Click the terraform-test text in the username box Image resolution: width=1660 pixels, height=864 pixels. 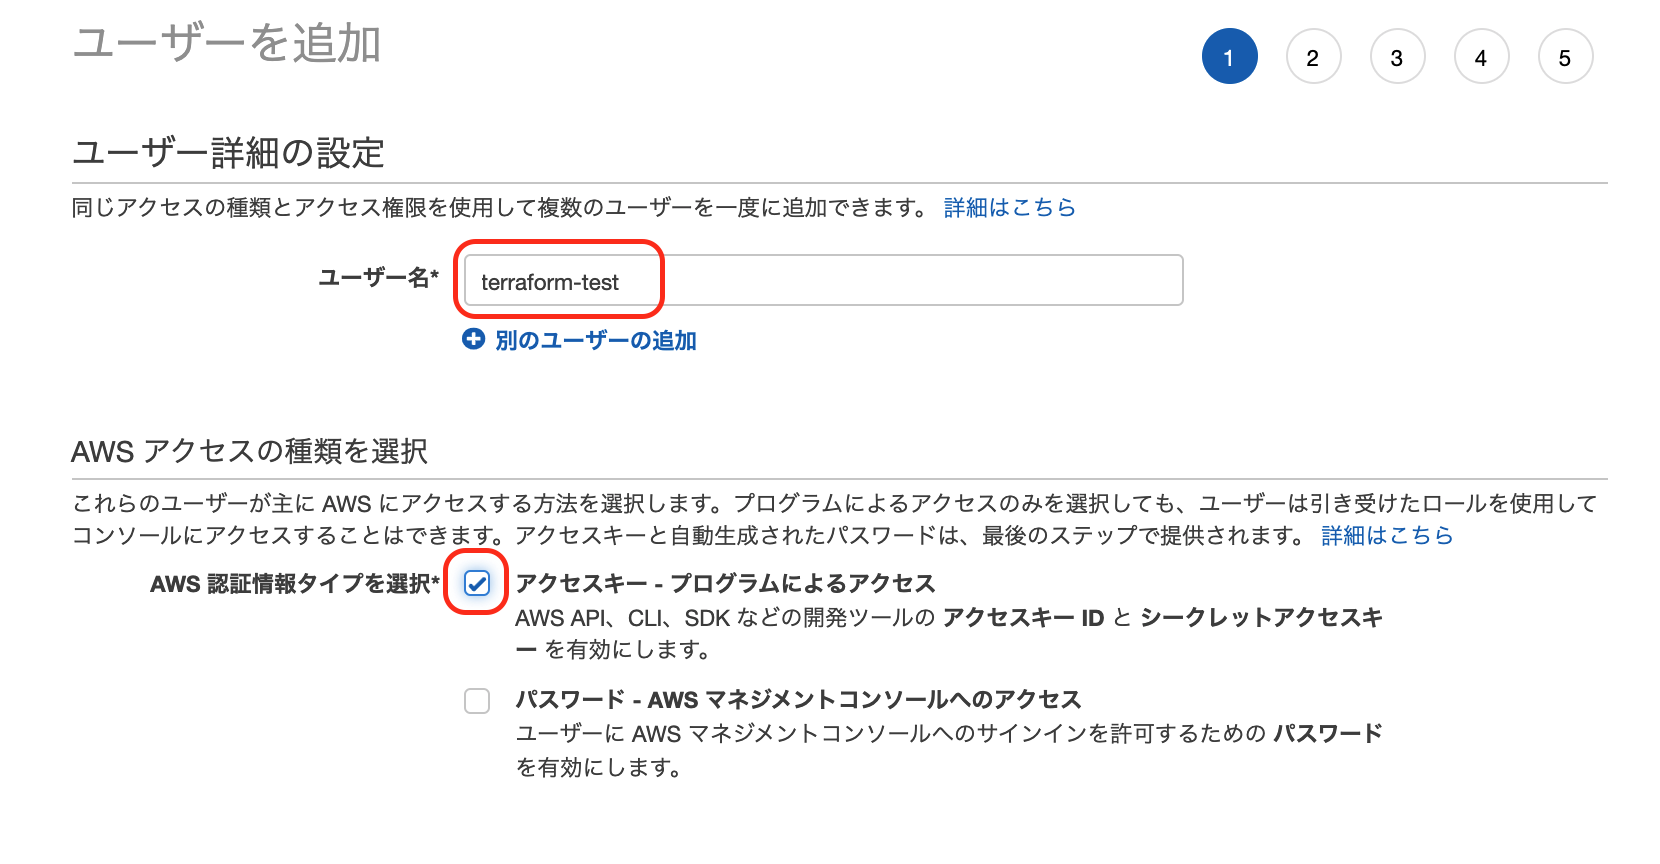tap(550, 281)
